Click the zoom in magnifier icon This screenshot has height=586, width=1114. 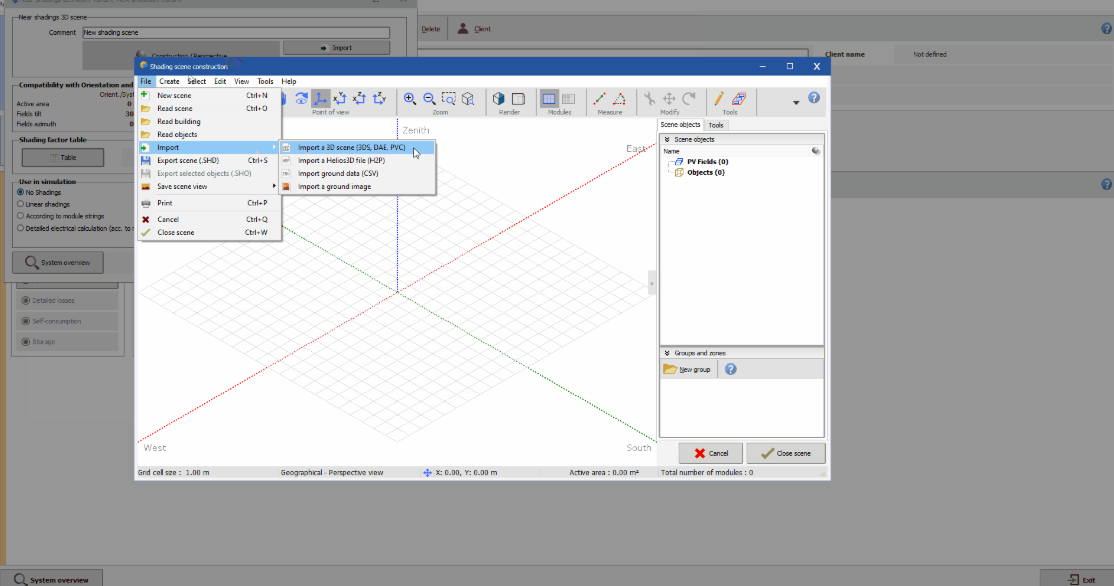click(x=410, y=99)
